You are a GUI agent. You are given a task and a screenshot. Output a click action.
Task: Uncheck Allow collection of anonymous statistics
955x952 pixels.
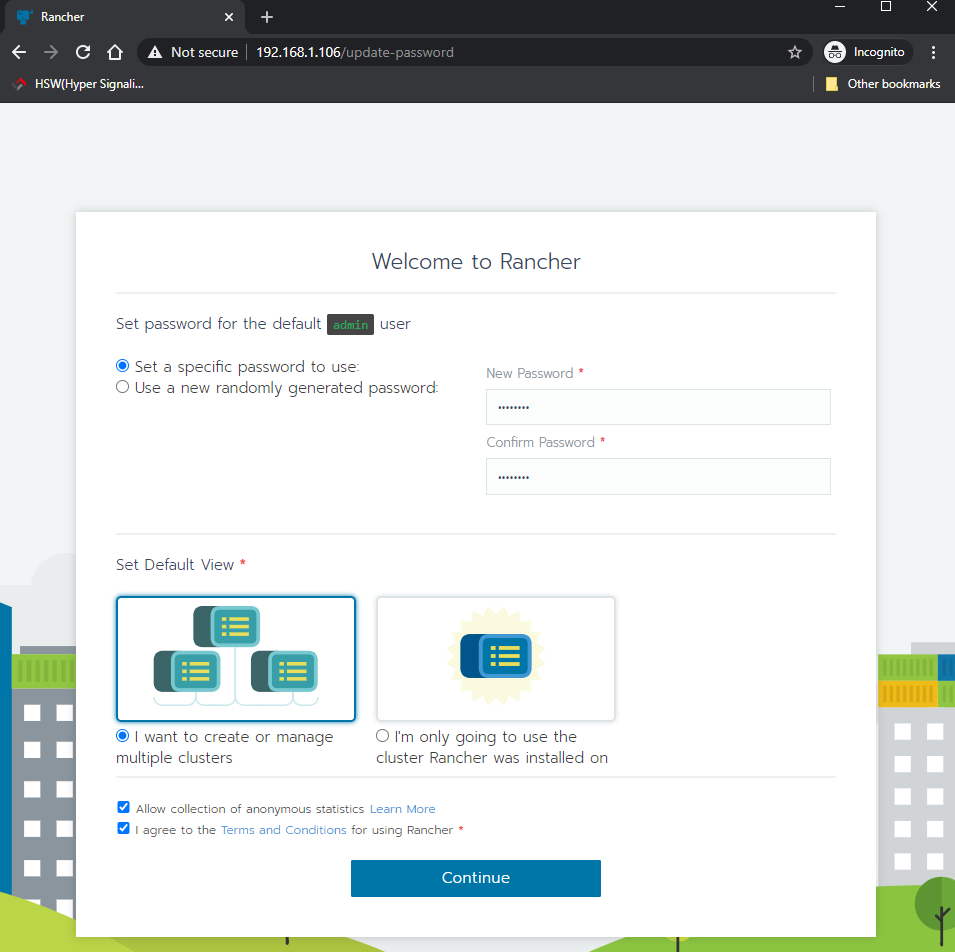pos(124,808)
